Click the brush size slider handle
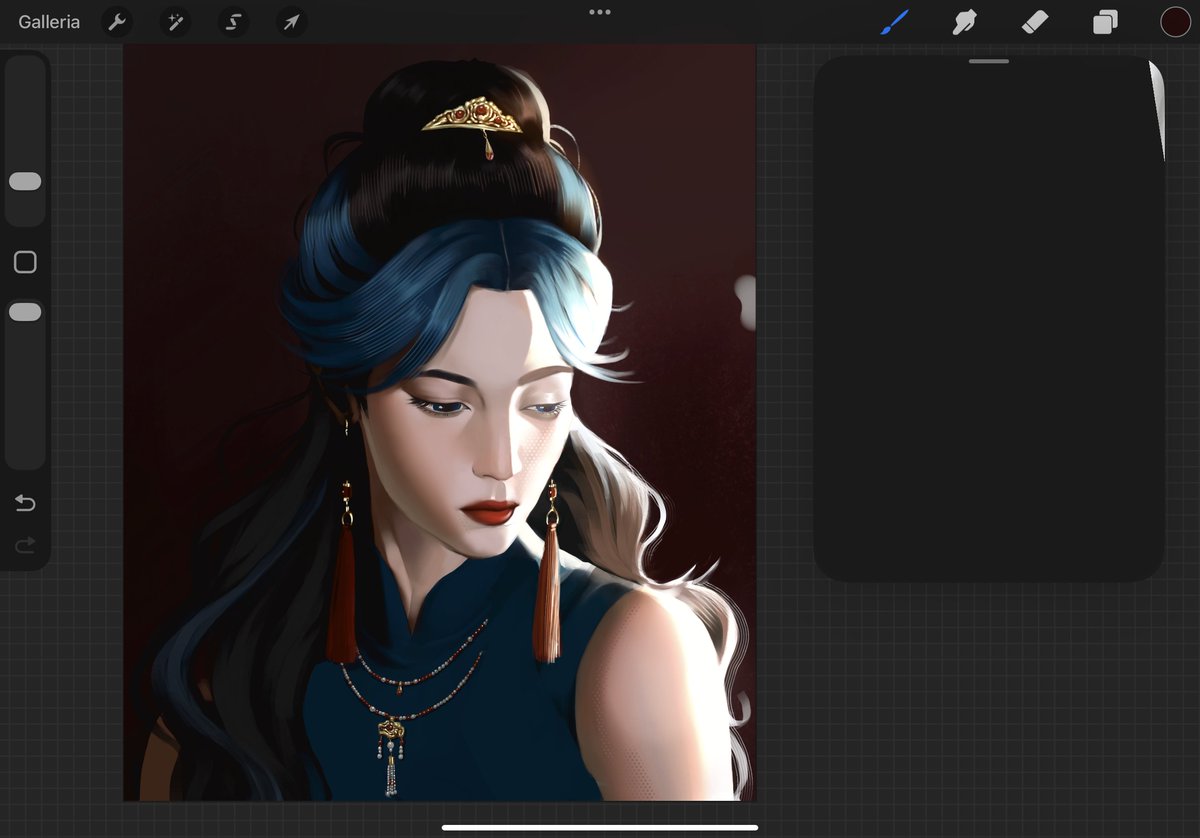The width and height of the screenshot is (1200, 838). [25, 181]
